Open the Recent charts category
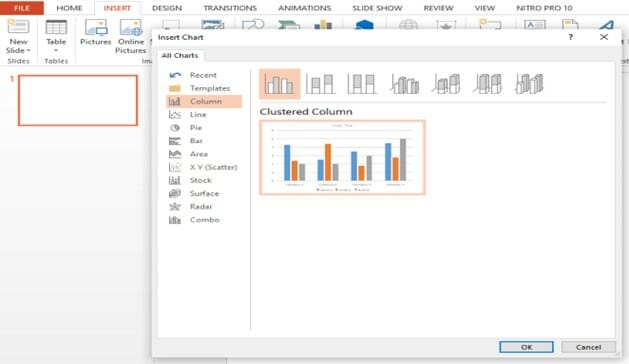Screen dimensions: 629x364 (x=204, y=75)
